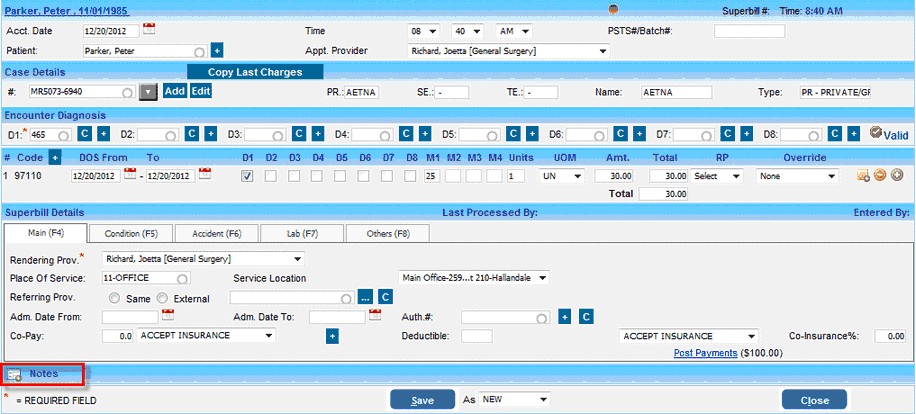Click the Valid diagnosis check icon

pyautogui.click(x=875, y=133)
